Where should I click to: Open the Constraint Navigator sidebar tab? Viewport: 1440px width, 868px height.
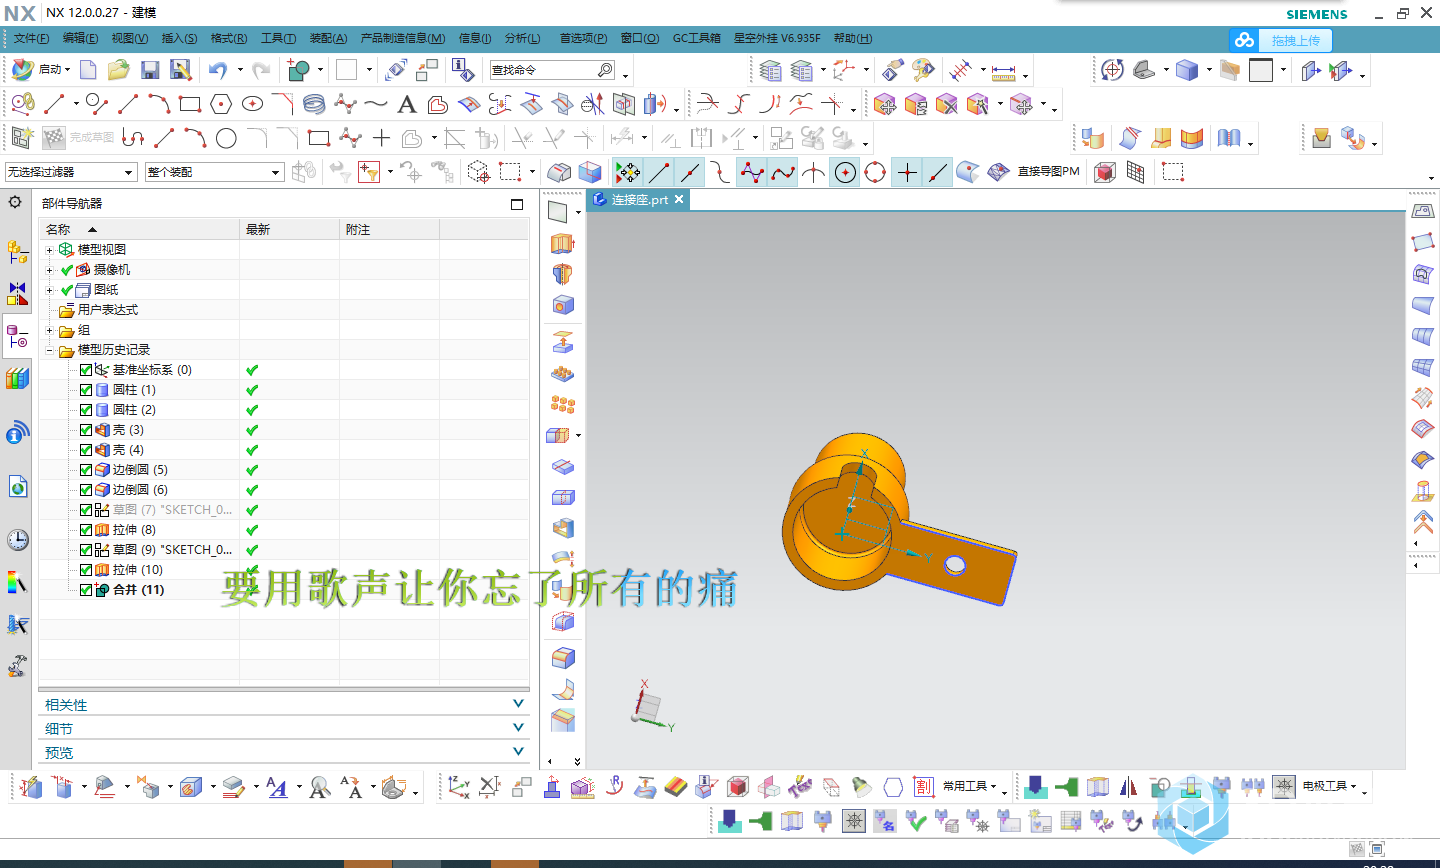[17, 293]
